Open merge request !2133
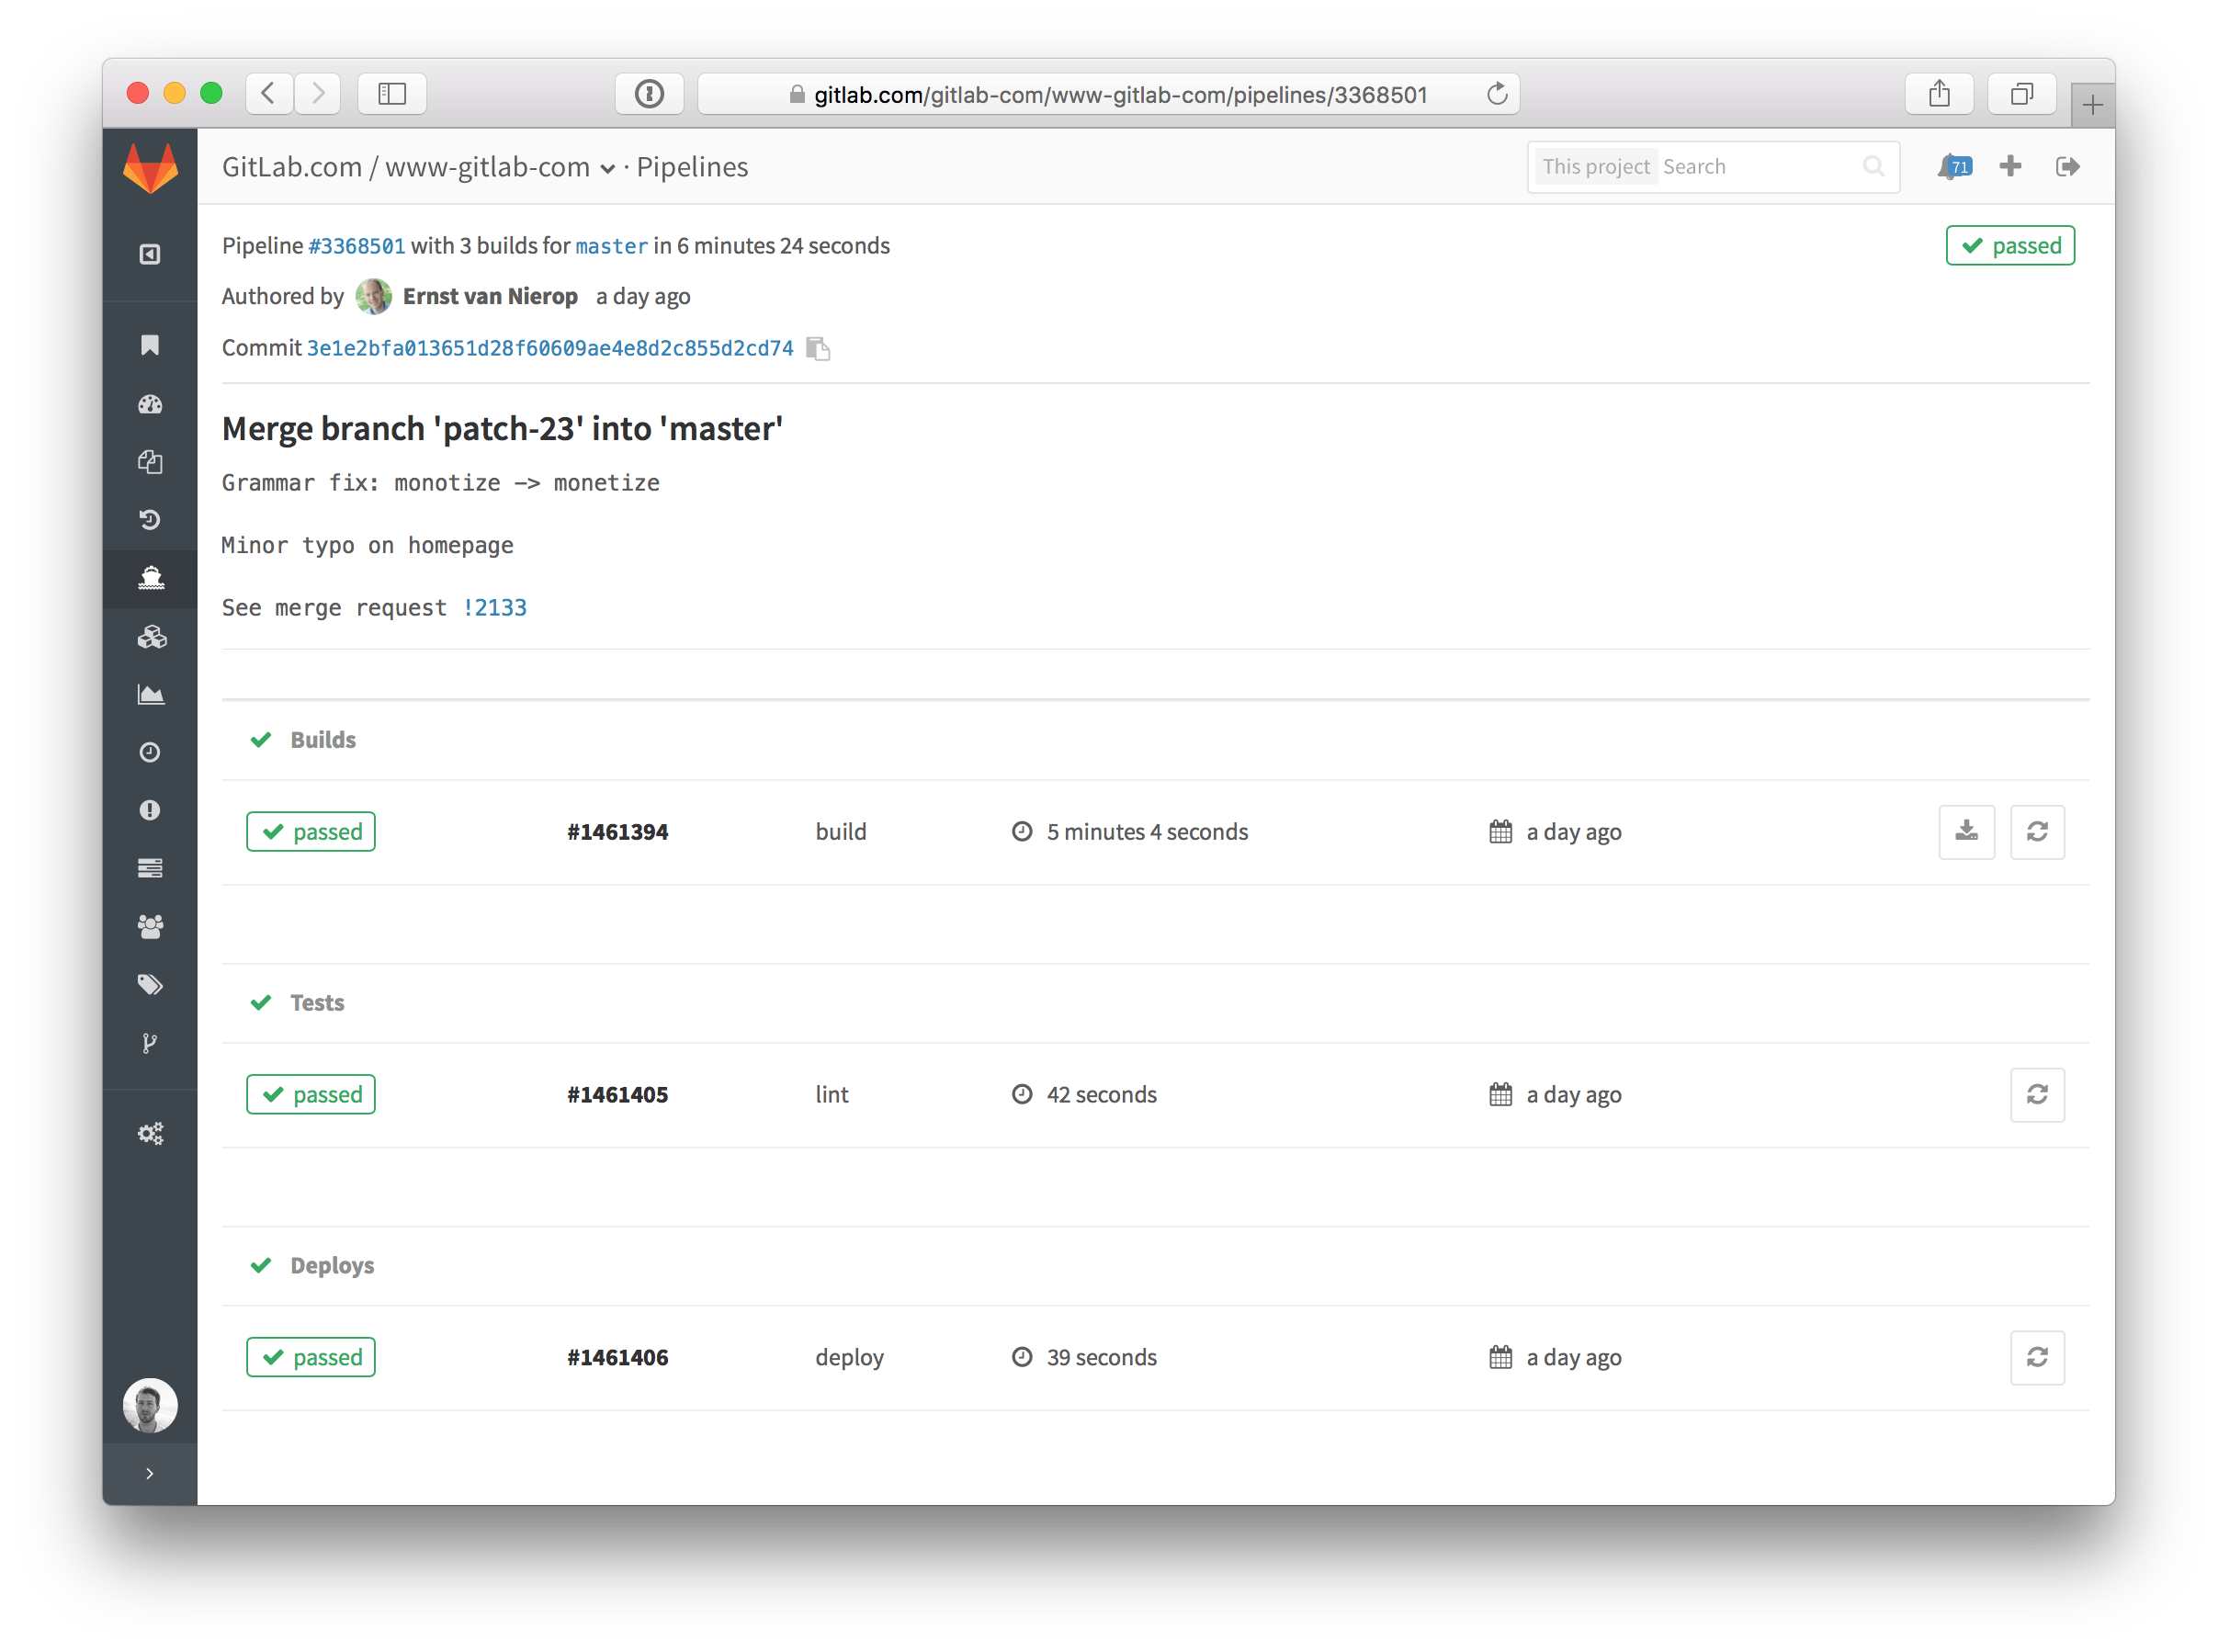The width and height of the screenshot is (2218, 1652). pyautogui.click(x=495, y=607)
